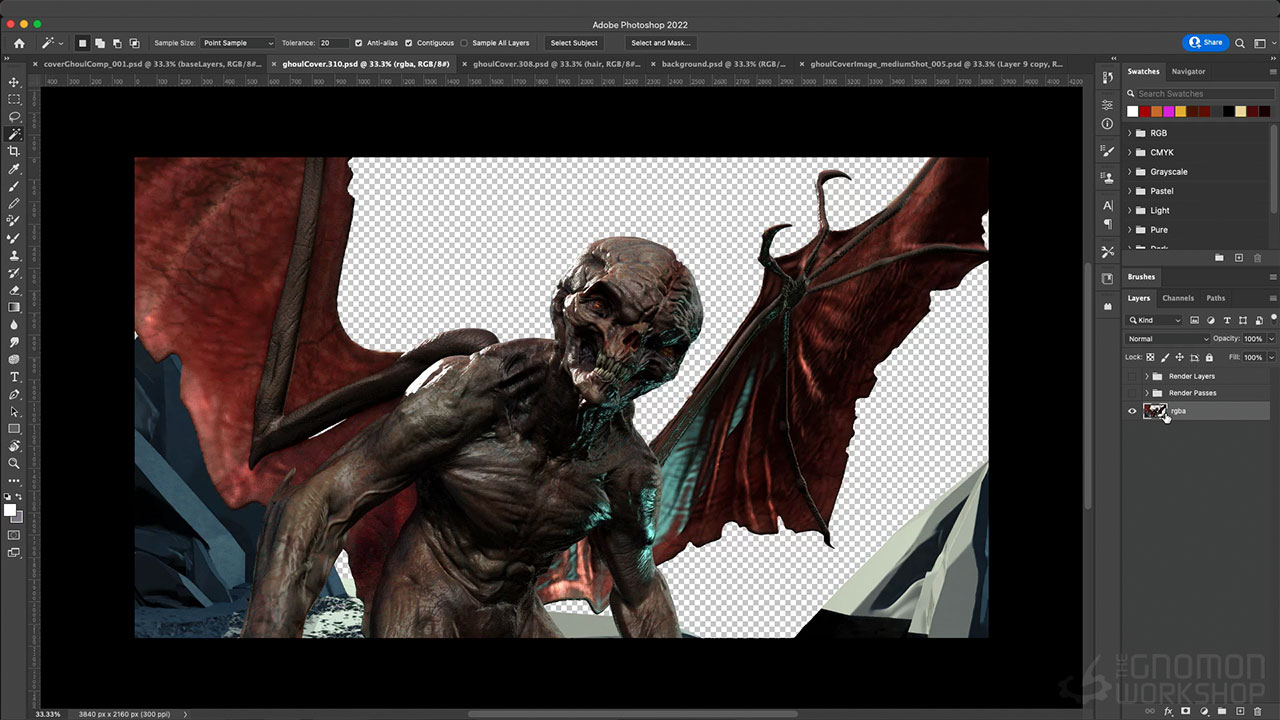Screen dimensions: 1280x720
Task: Select the Move tool
Action: pos(14,82)
